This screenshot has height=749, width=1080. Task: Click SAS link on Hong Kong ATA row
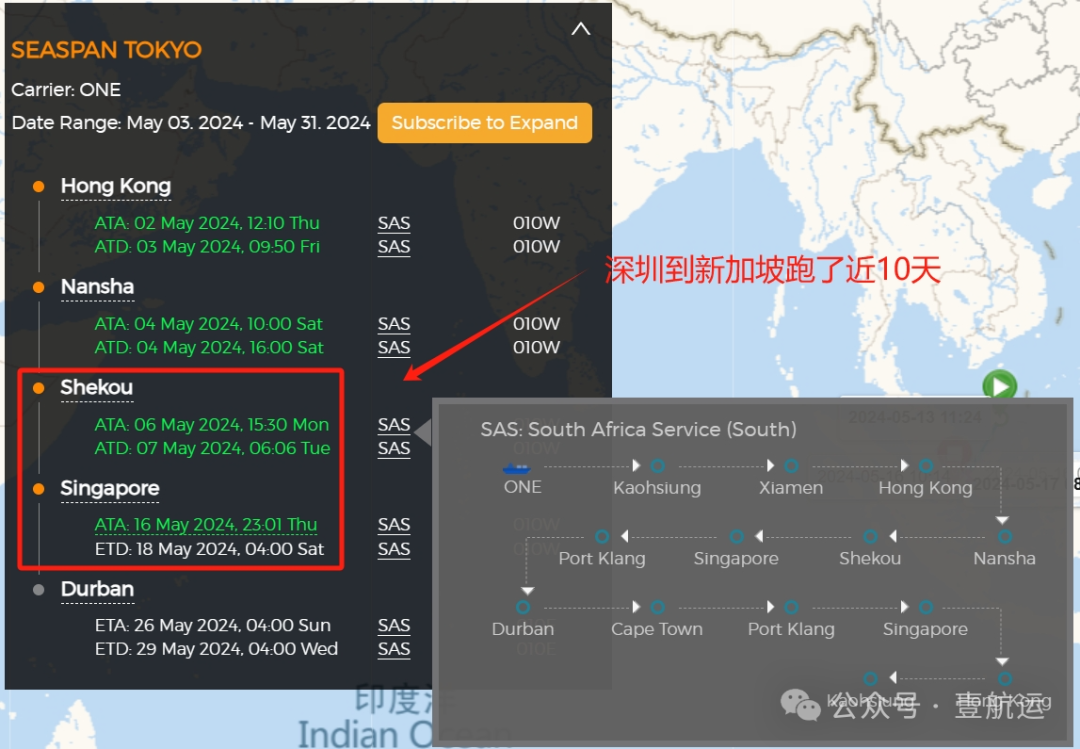394,223
